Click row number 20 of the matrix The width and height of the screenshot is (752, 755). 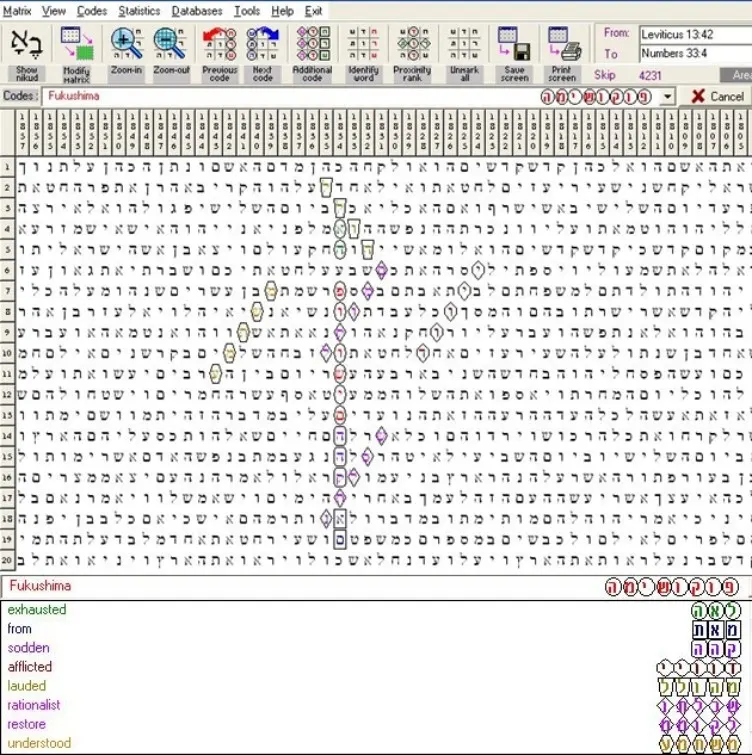coord(7,560)
